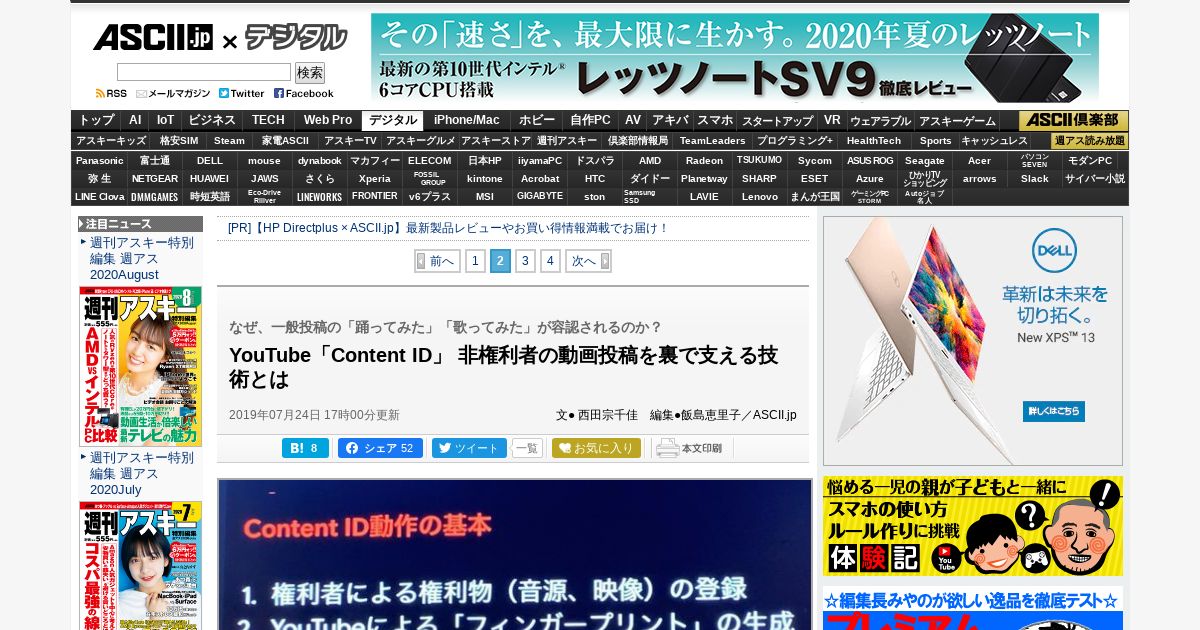The image size is (1200, 630).
Task: Open the VR navigation tab
Action: (832, 120)
